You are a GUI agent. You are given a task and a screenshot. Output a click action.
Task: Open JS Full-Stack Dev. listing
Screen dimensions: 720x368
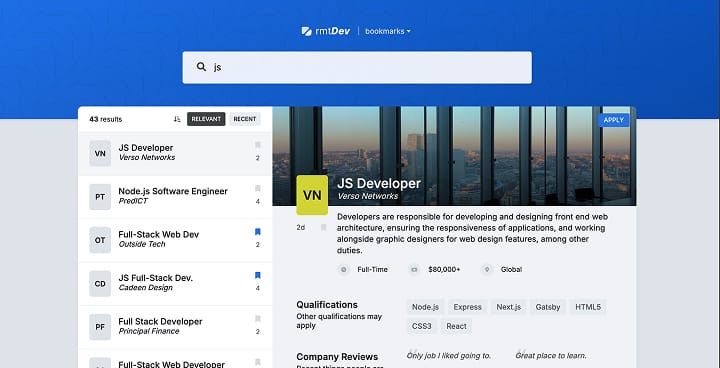(x=175, y=283)
